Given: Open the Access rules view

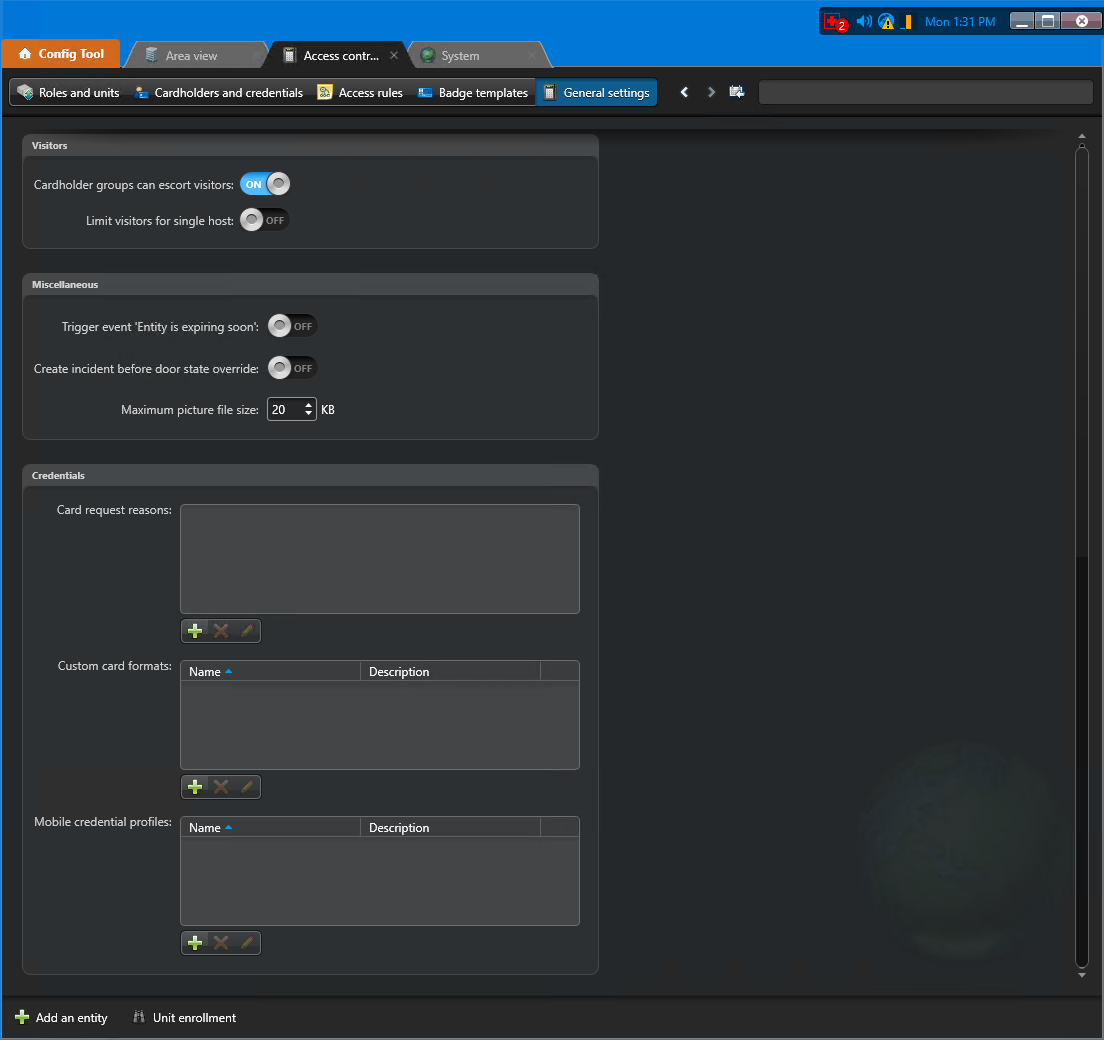Looking at the screenshot, I should (x=359, y=92).
